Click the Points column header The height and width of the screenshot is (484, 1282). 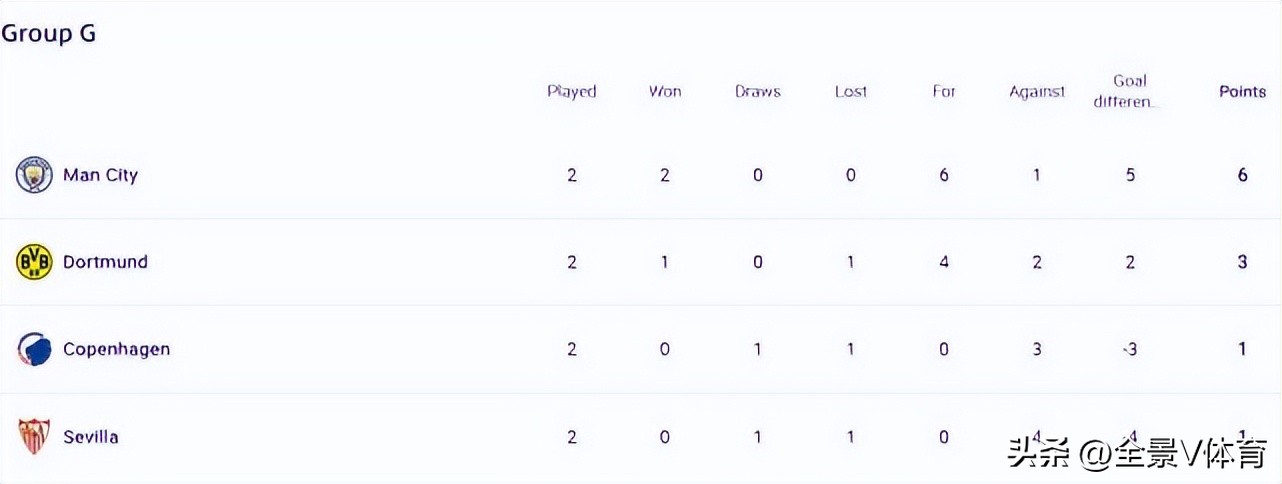point(1242,91)
